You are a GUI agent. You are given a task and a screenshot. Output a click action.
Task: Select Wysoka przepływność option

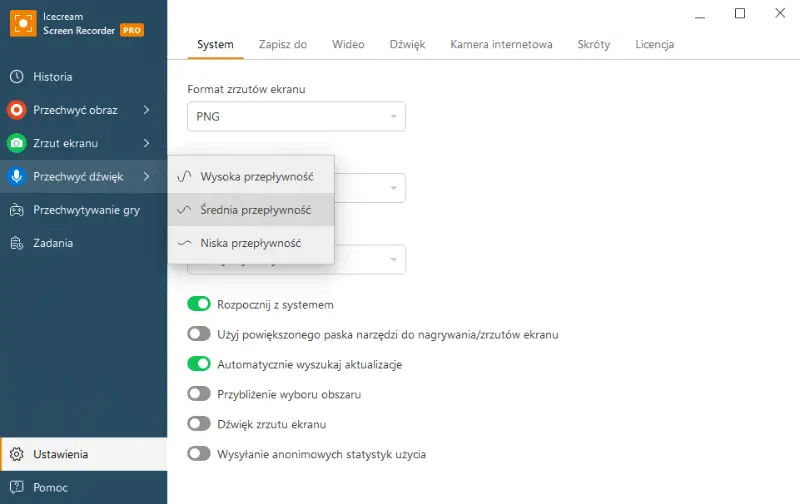251,177
